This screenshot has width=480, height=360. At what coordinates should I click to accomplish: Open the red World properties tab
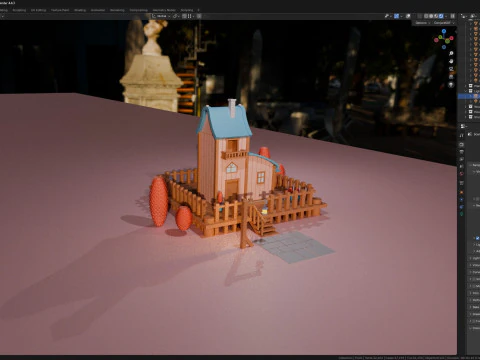[x=461, y=174]
